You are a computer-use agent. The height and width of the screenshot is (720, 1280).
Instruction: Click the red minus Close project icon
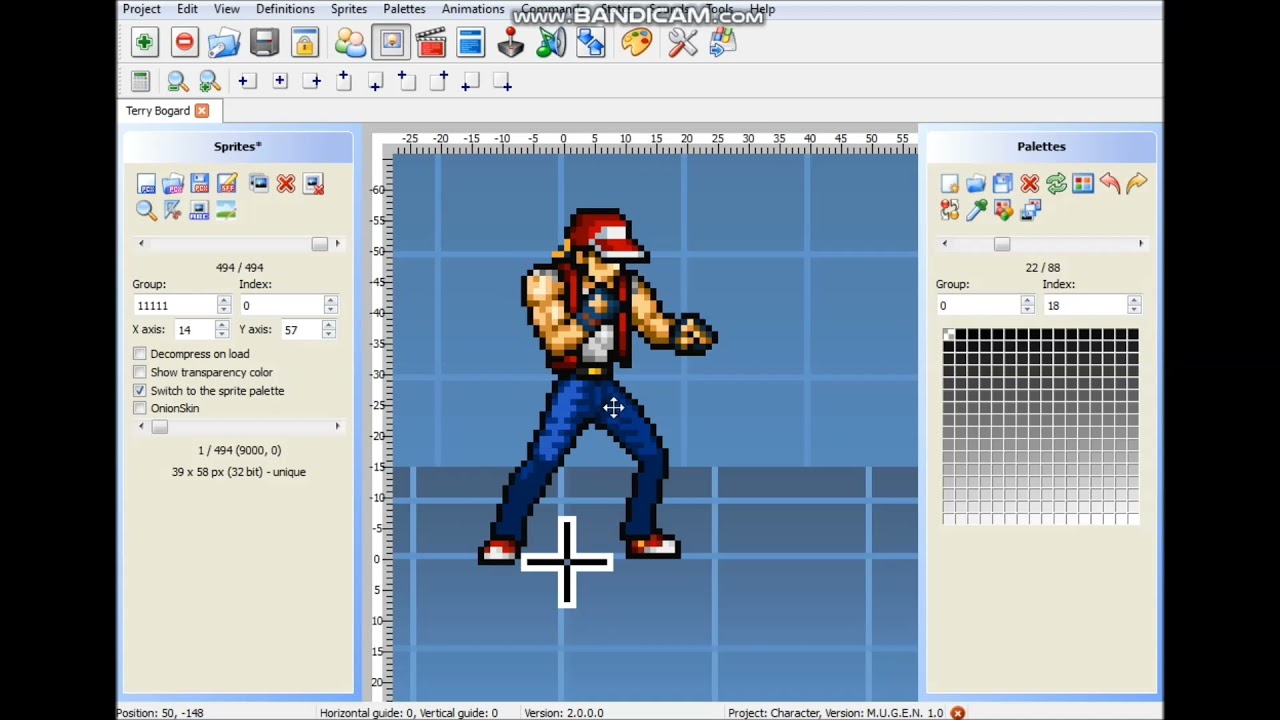click(184, 42)
